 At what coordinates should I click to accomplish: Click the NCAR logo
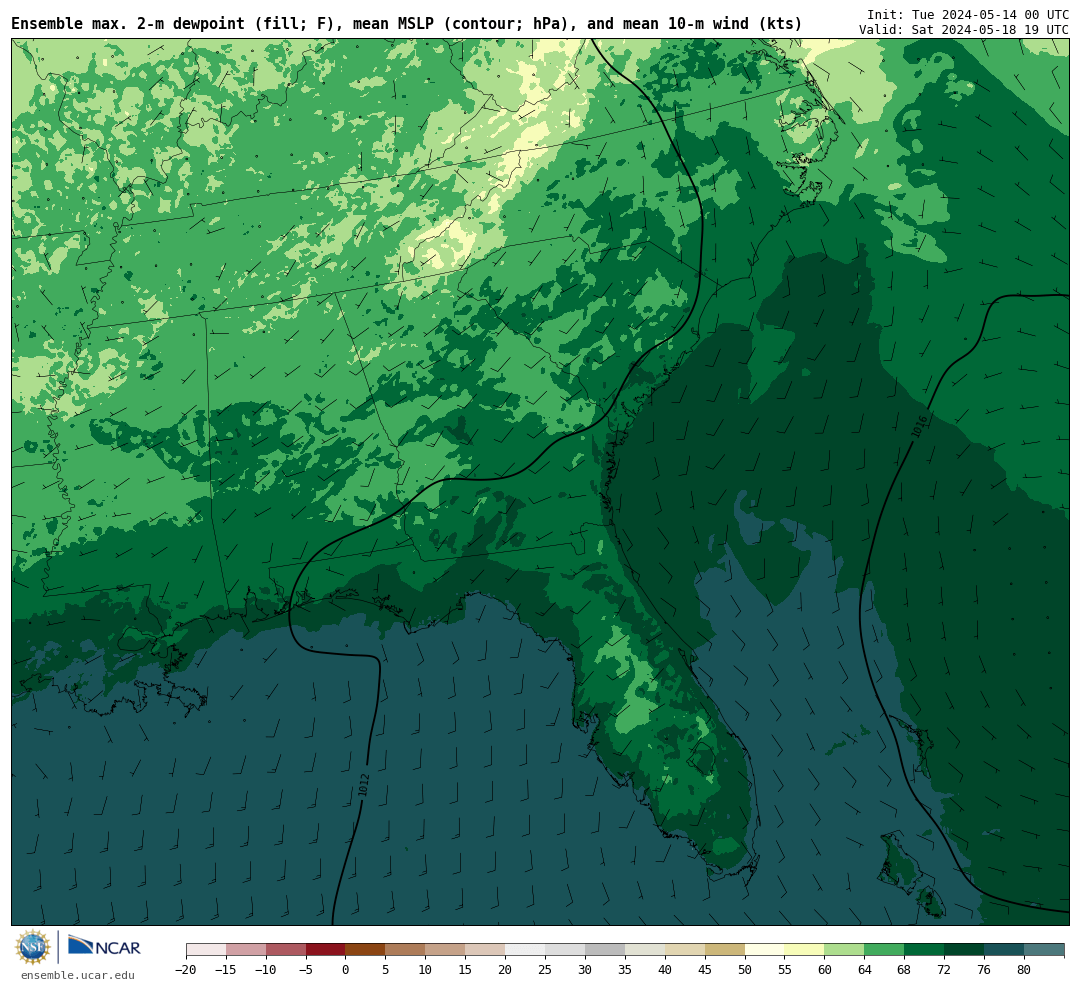tap(104, 948)
